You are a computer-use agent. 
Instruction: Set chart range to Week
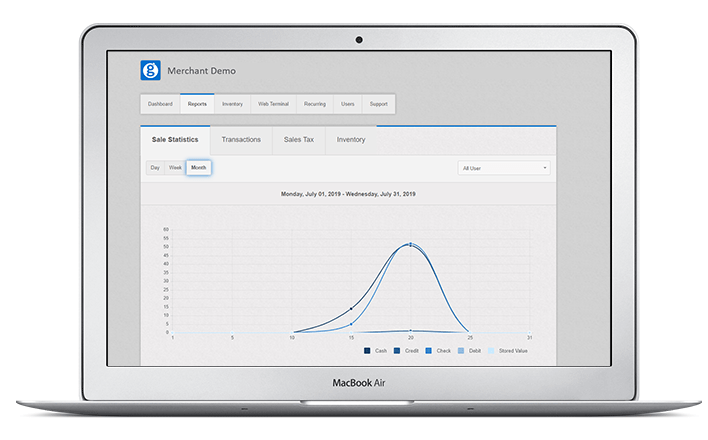175,168
